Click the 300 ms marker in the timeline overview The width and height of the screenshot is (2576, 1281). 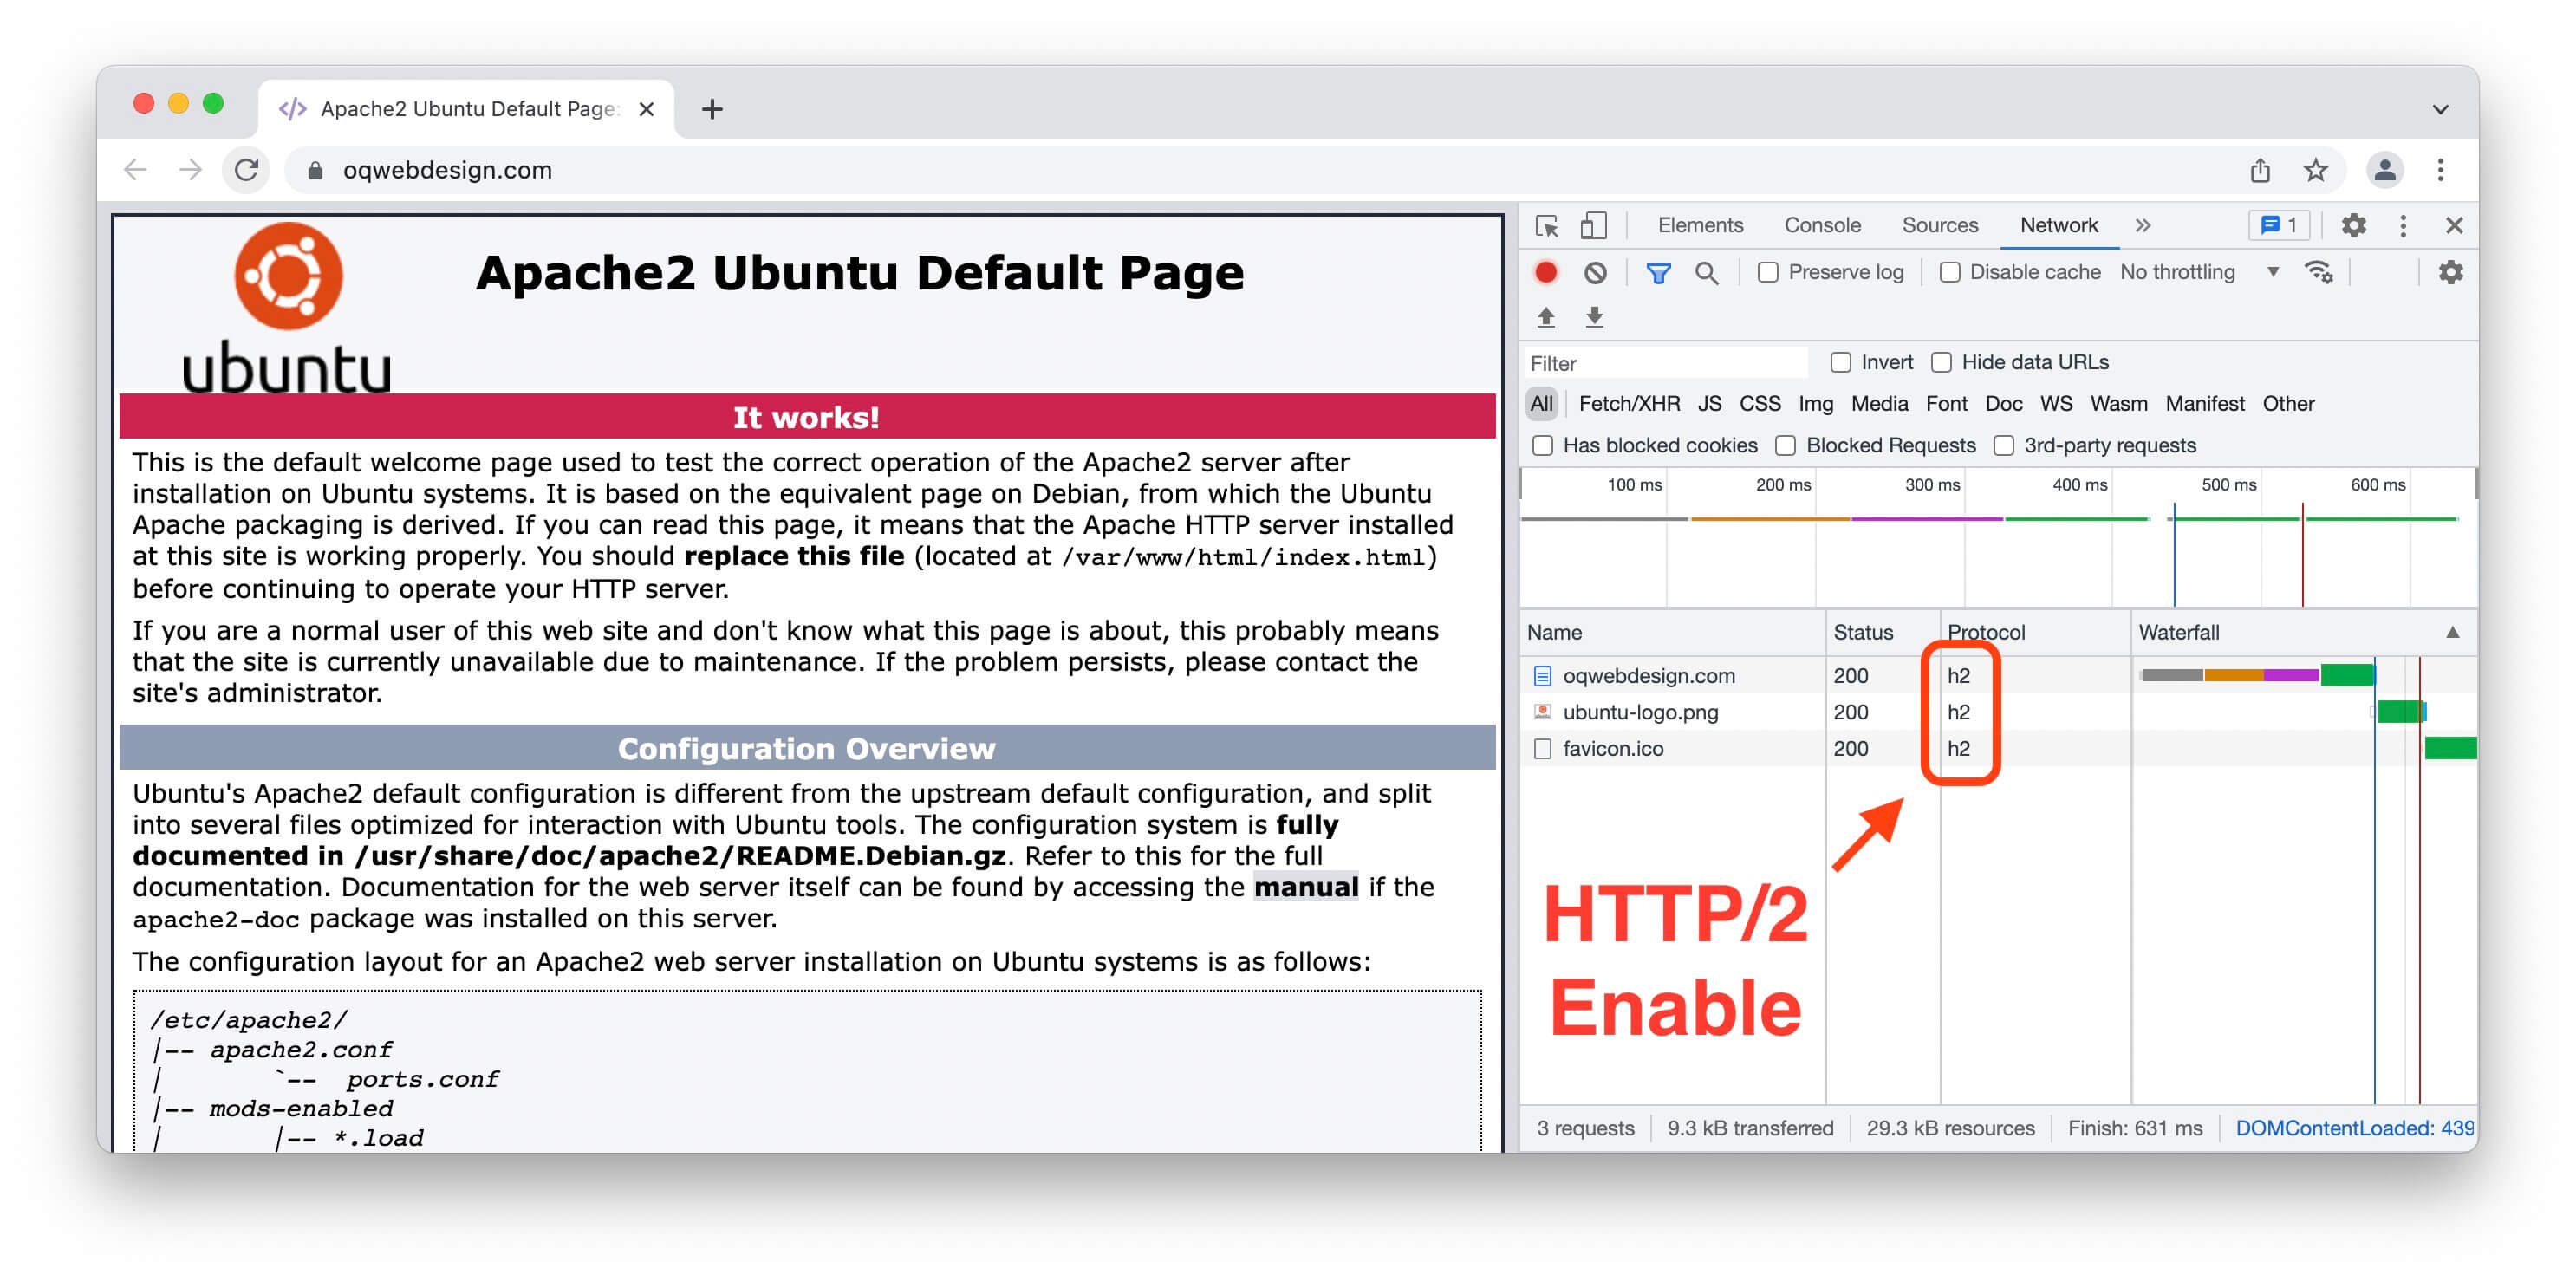[1930, 485]
